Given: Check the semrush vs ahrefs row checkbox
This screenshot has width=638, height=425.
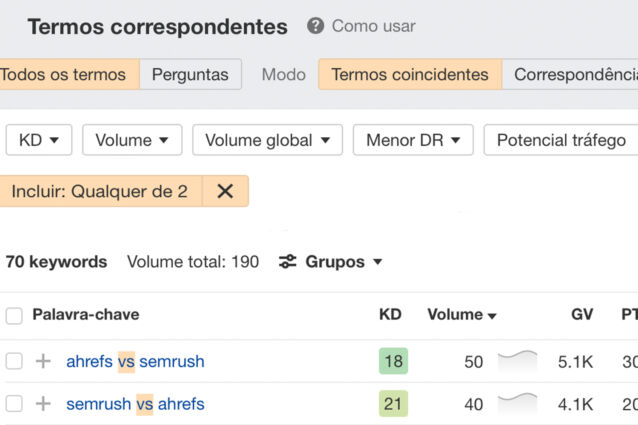Looking at the screenshot, I should [14, 404].
